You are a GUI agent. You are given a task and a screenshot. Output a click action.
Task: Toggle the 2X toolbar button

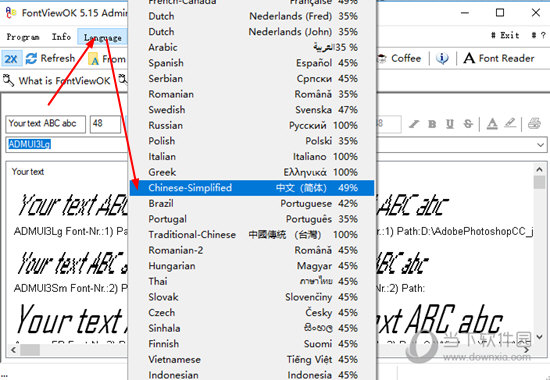[11, 59]
